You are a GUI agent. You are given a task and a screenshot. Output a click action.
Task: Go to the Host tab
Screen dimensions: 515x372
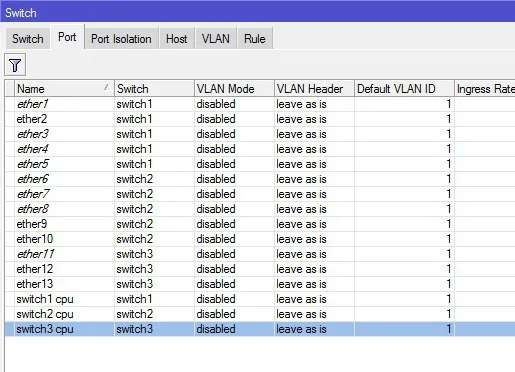[176, 39]
